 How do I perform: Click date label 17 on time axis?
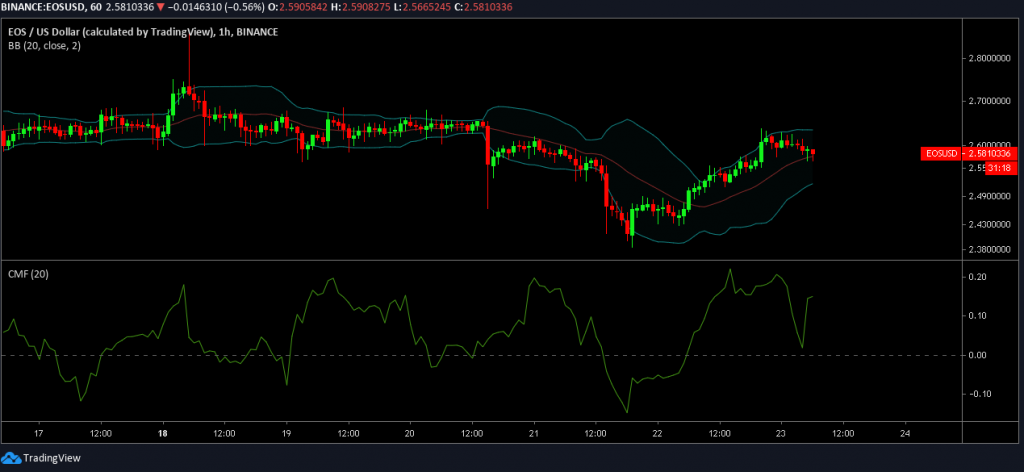coord(39,433)
